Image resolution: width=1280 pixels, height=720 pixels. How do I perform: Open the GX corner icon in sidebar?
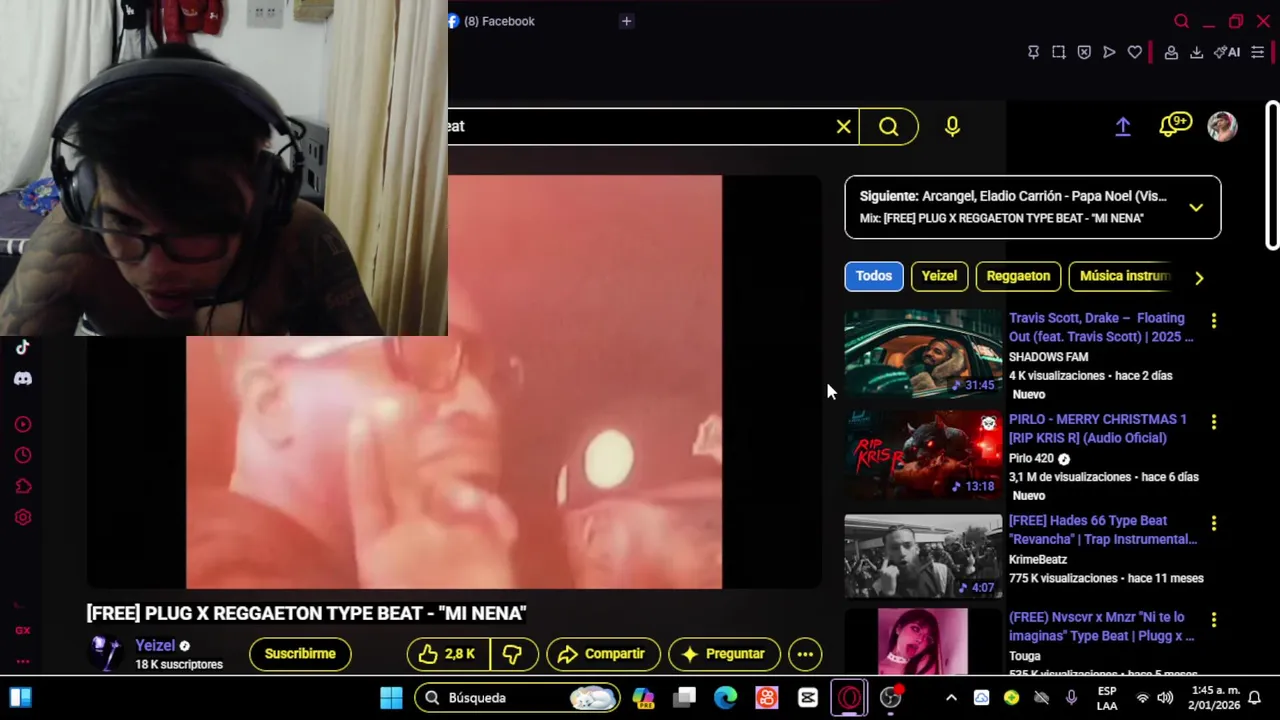coord(23,630)
